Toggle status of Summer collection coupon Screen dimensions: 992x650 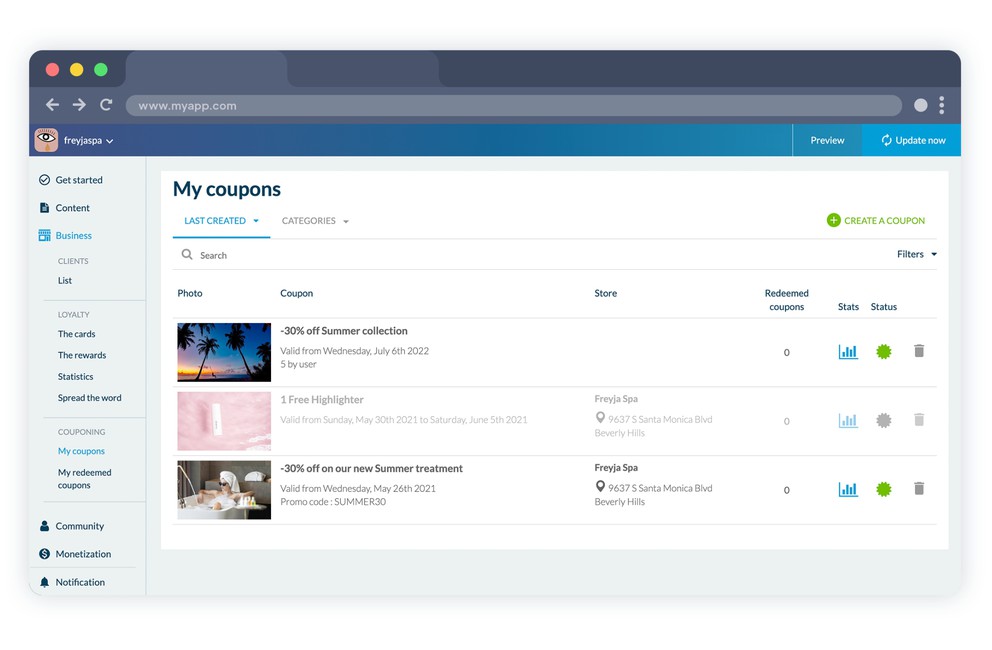click(x=883, y=352)
